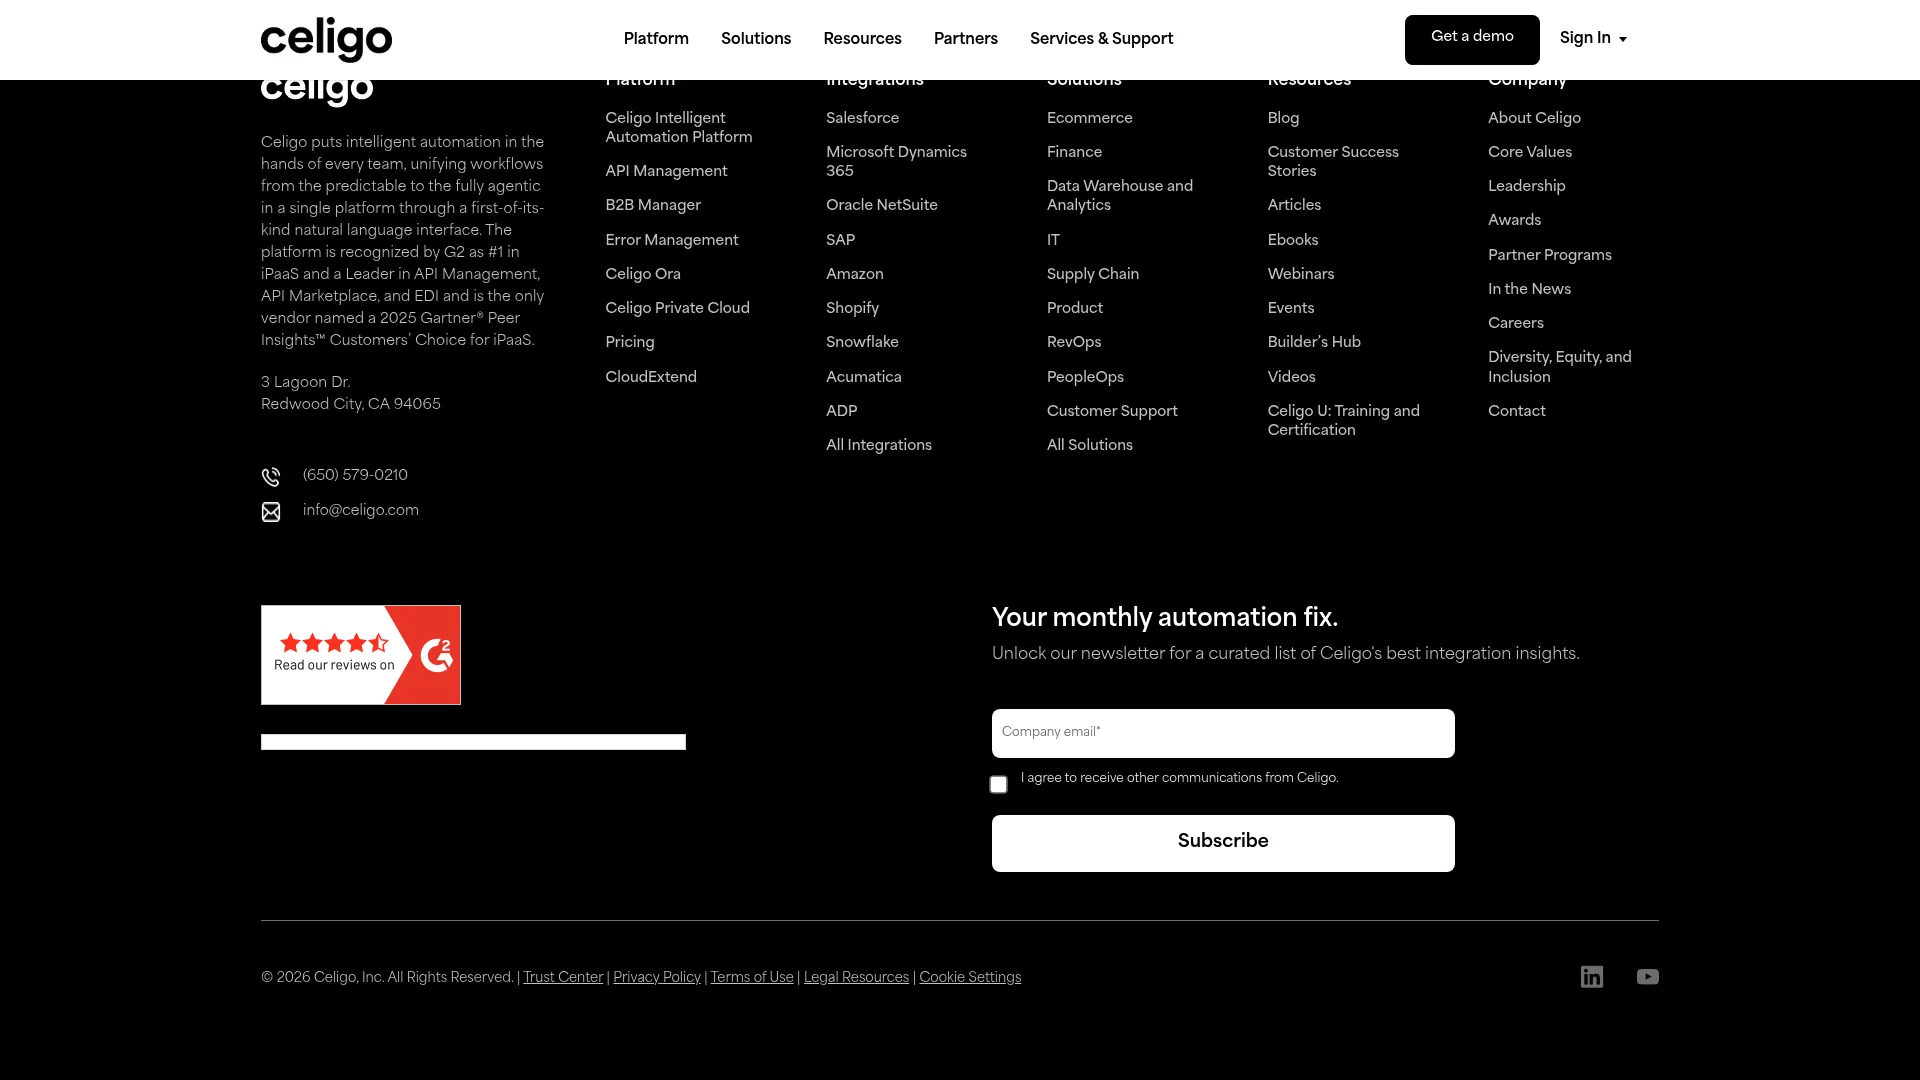1920x1080 pixels.
Task: Open the Salesforce integration link
Action: (x=862, y=119)
